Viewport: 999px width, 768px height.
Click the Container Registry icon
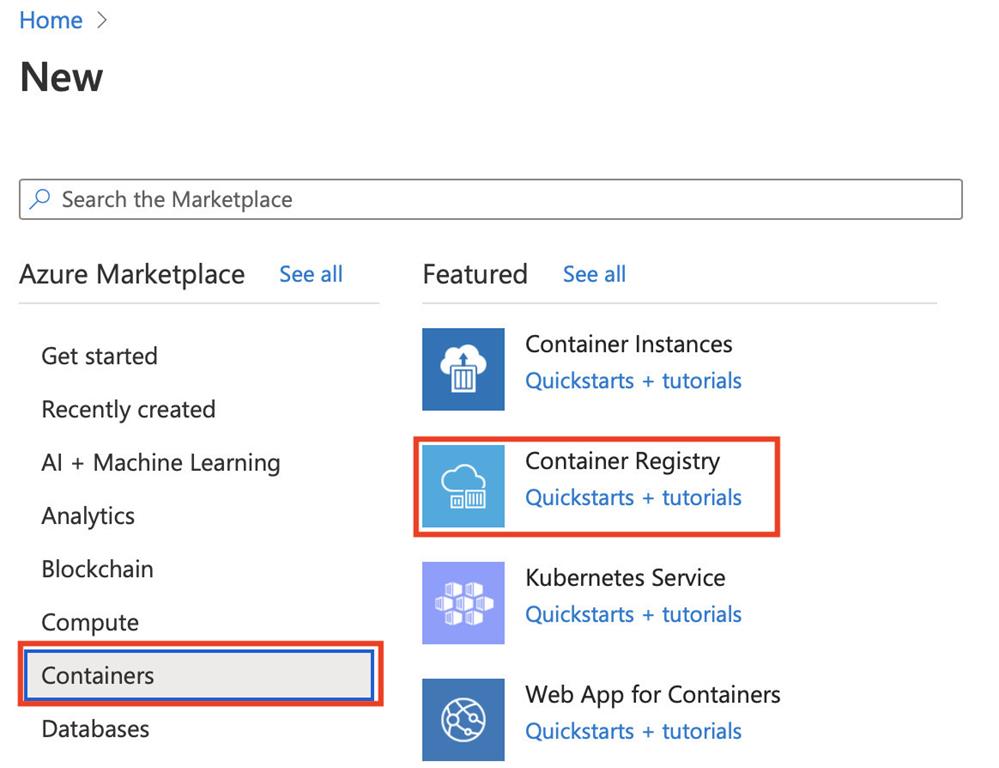[463, 486]
